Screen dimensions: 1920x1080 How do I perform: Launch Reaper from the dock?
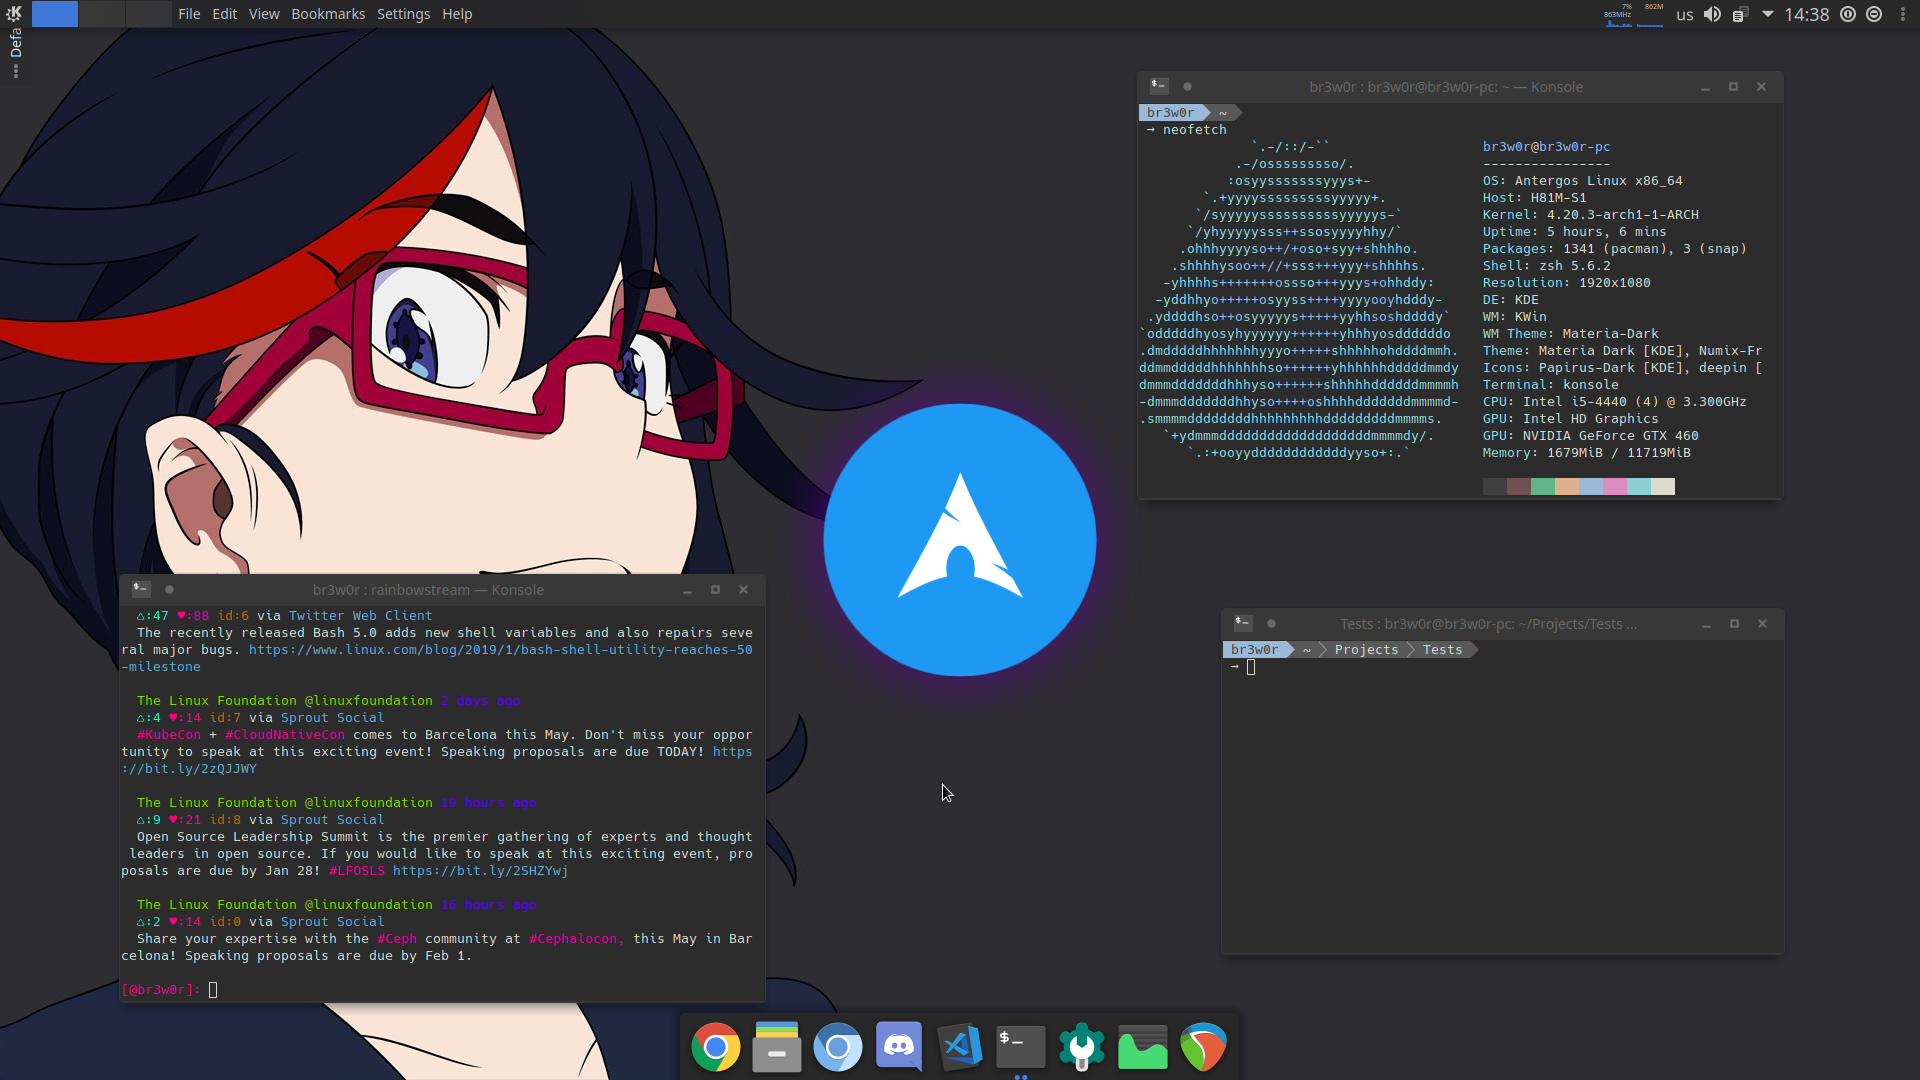click(1203, 1047)
